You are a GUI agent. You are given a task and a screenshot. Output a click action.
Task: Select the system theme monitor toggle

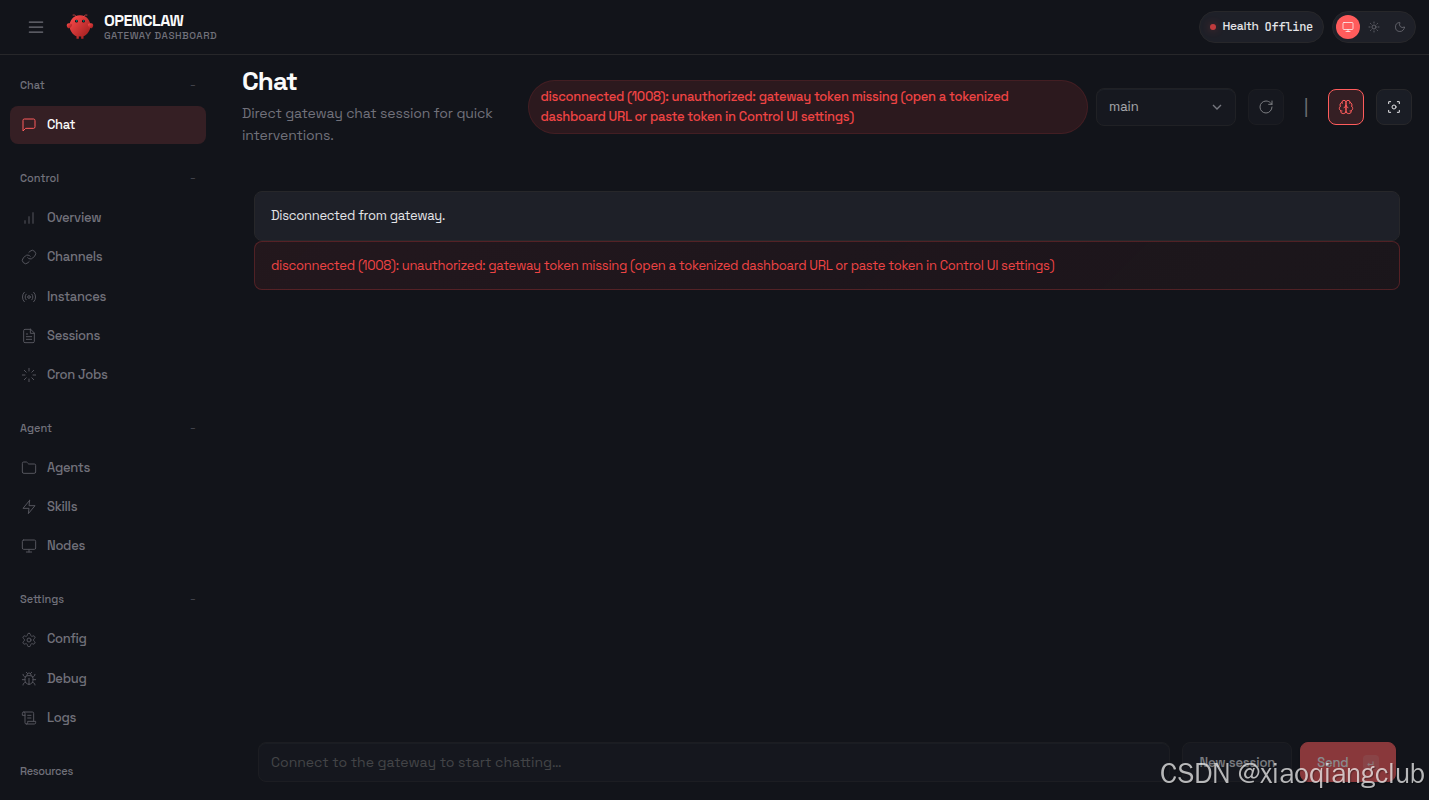[x=1347, y=27]
